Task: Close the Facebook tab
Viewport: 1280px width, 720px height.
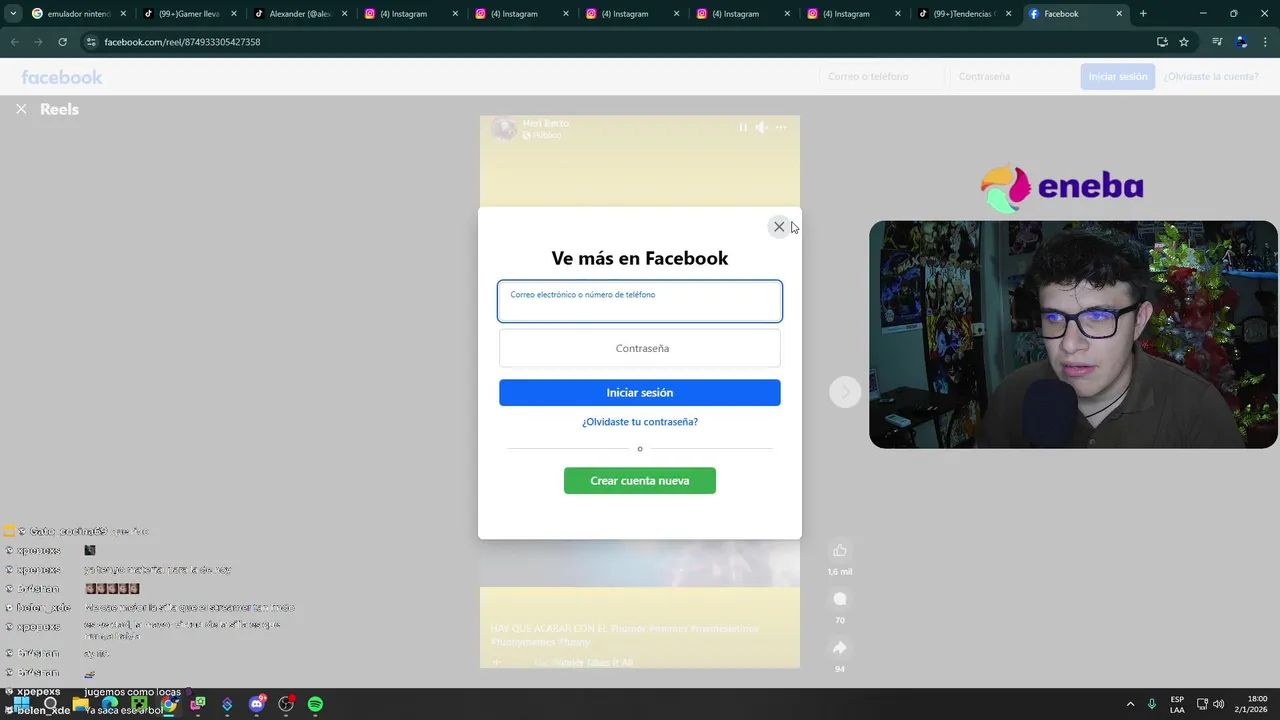Action: 1119,14
